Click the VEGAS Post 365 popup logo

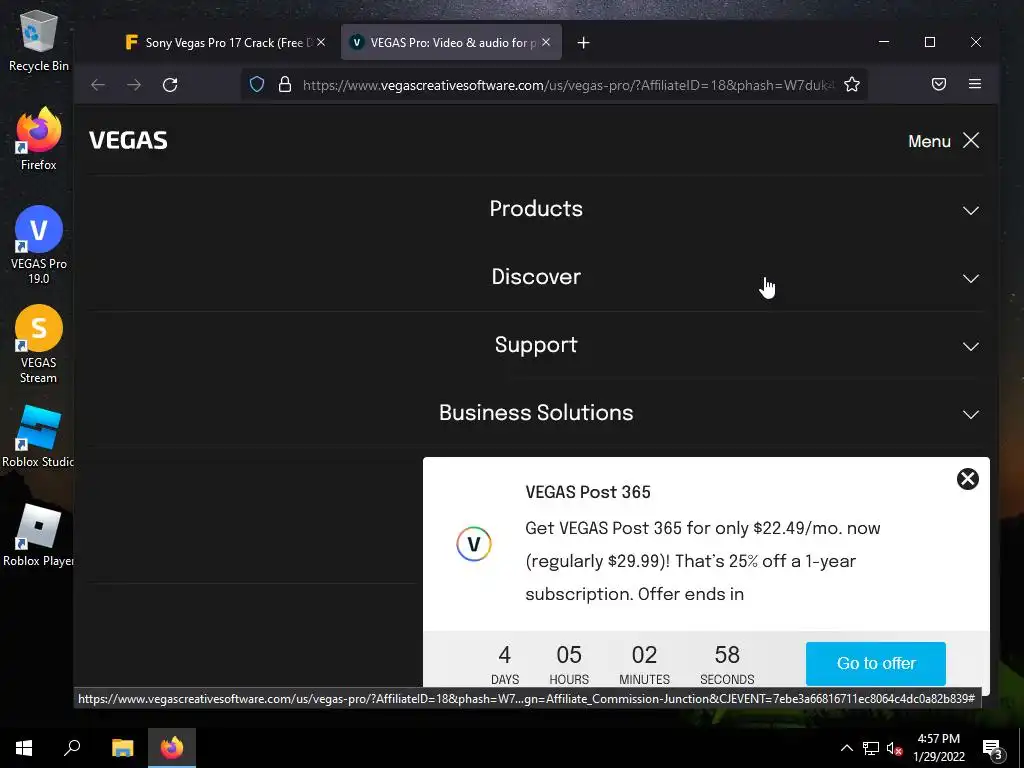[474, 543]
